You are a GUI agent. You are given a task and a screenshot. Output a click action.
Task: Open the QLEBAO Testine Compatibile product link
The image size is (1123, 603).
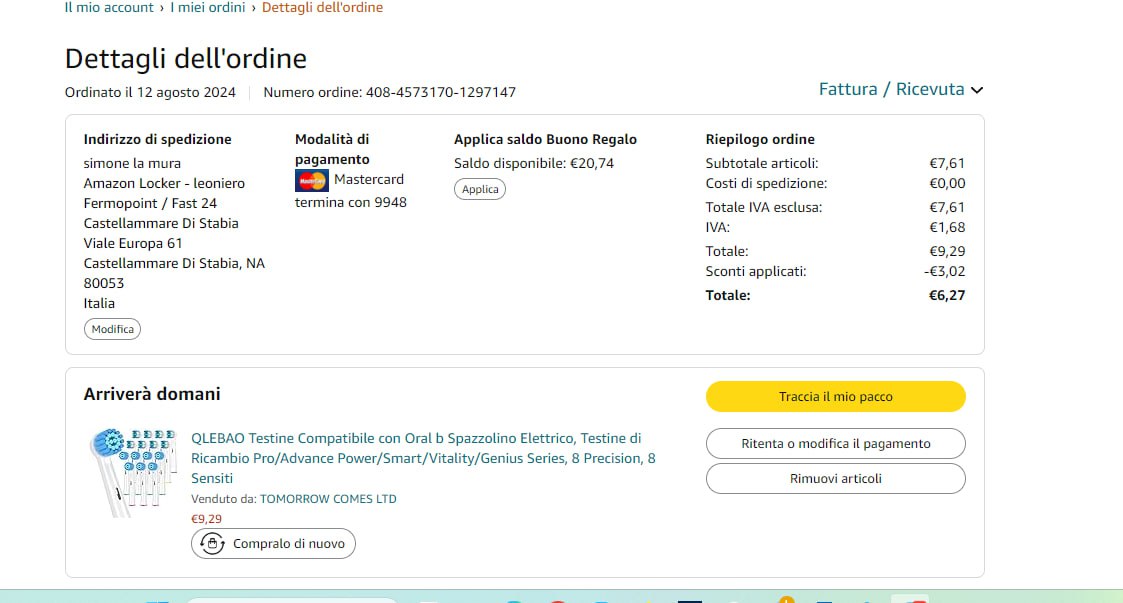[x=423, y=458]
